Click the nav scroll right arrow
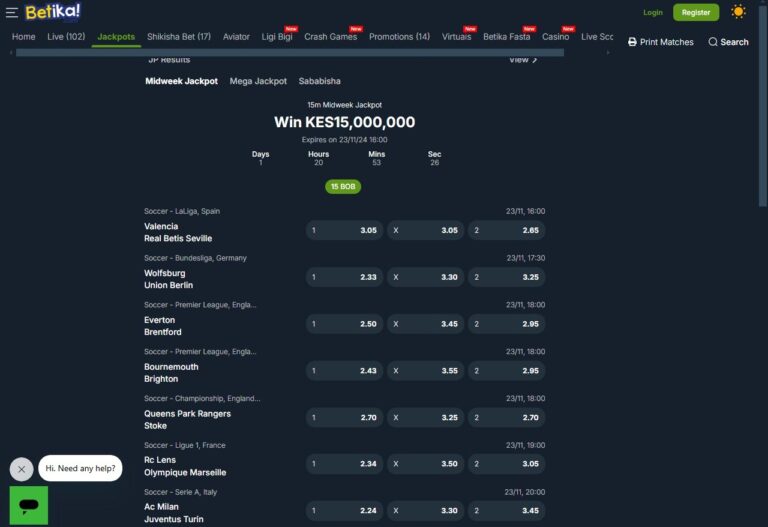This screenshot has height=527, width=768. coord(608,52)
